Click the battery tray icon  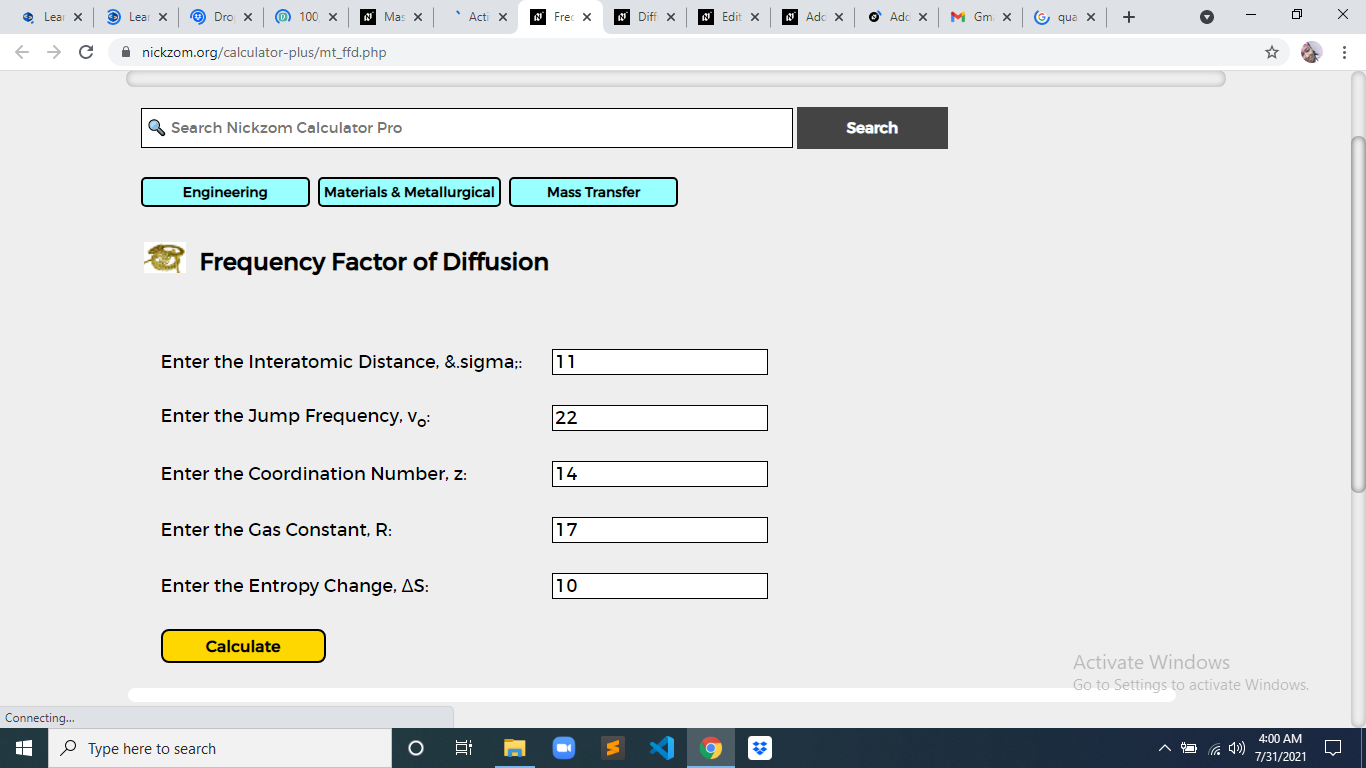pyautogui.click(x=1189, y=748)
